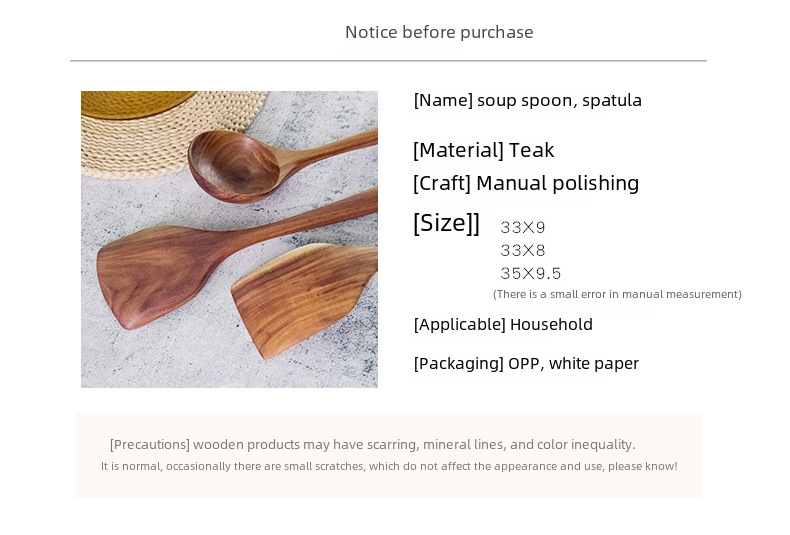Viewport: 790px width, 535px height.
Task: Click the wooden utensils product photo
Action: (229, 239)
